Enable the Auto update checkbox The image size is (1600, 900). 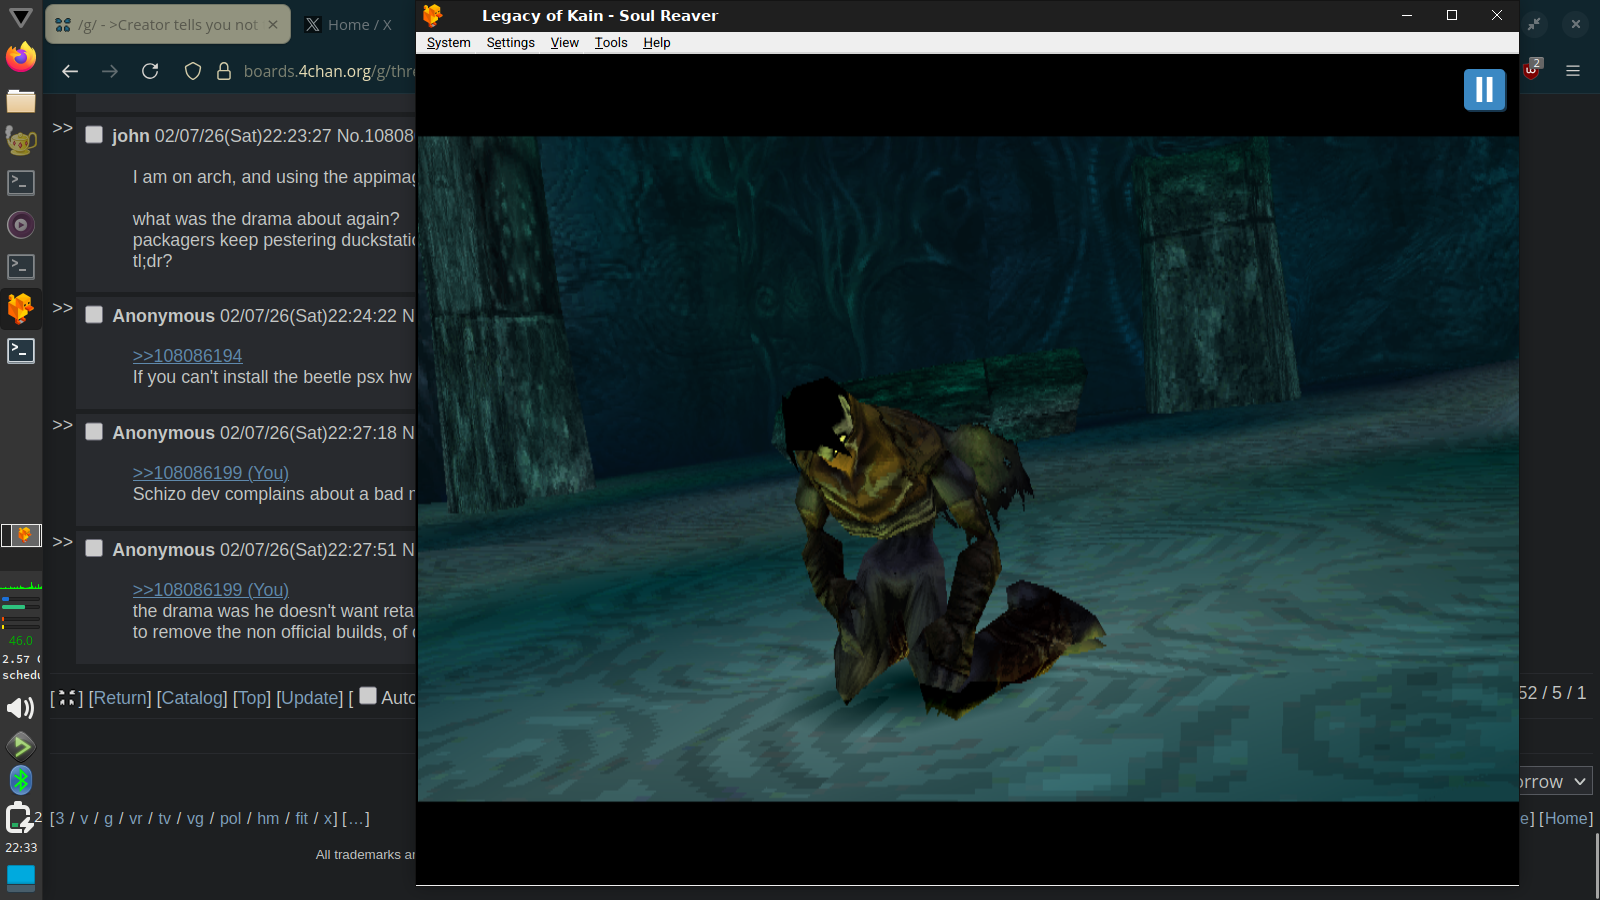[x=368, y=696]
